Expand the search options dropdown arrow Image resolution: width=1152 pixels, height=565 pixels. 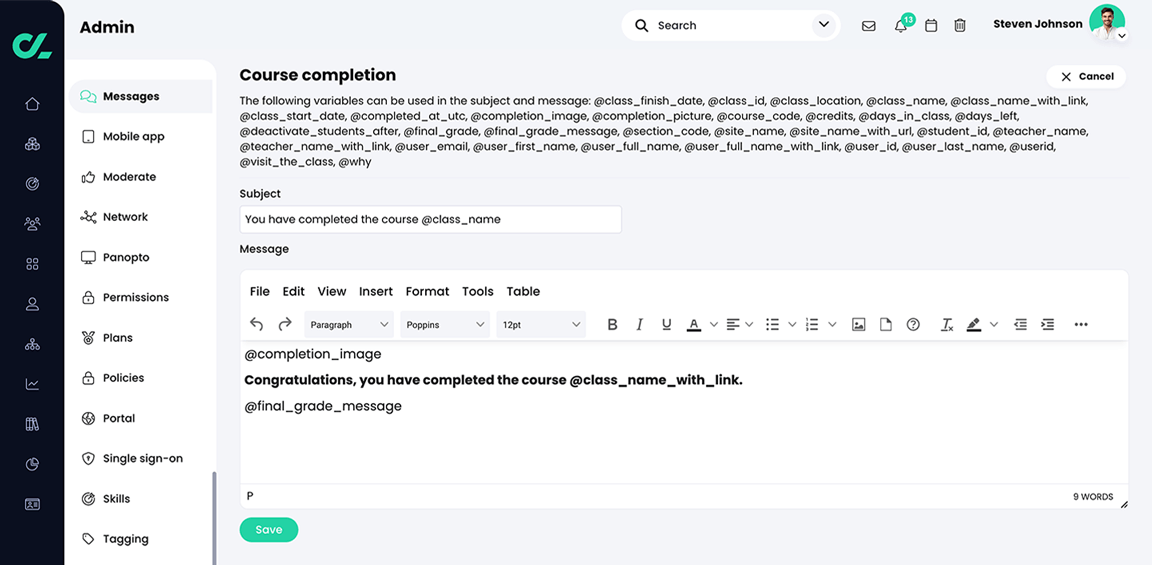(x=822, y=26)
